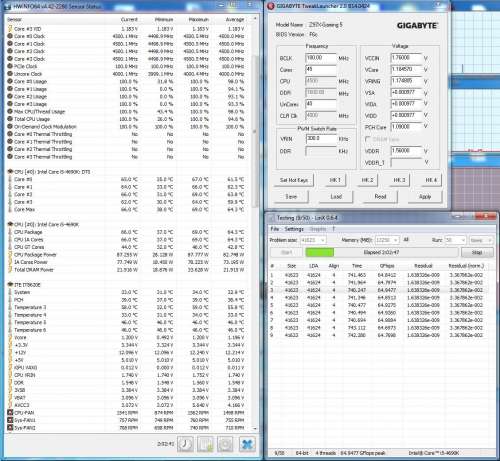Open the Problem size dropdown in LinX

coord(313,240)
